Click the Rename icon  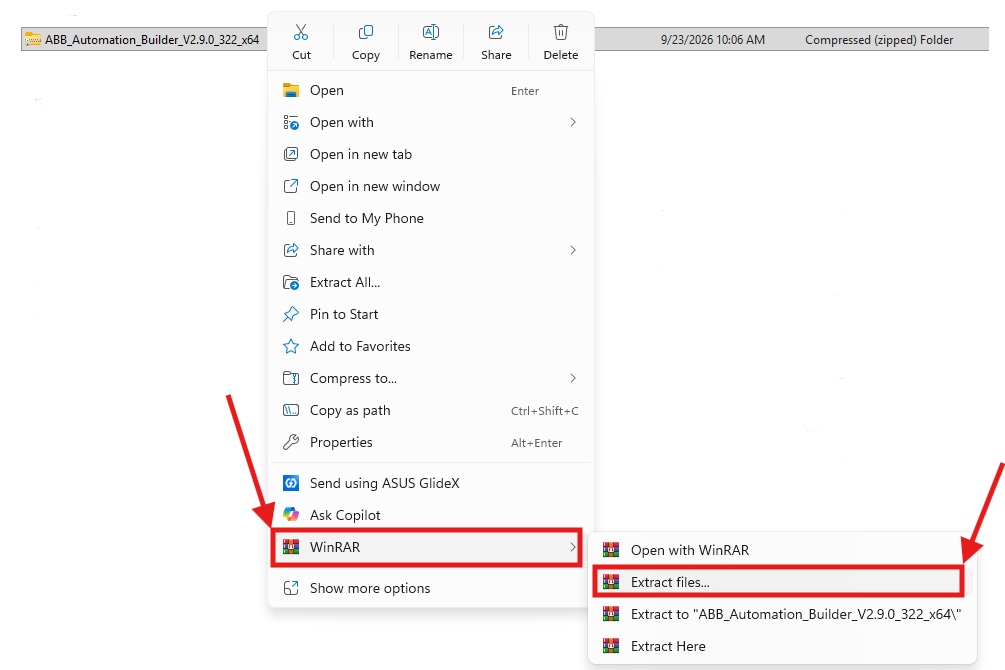[x=431, y=32]
